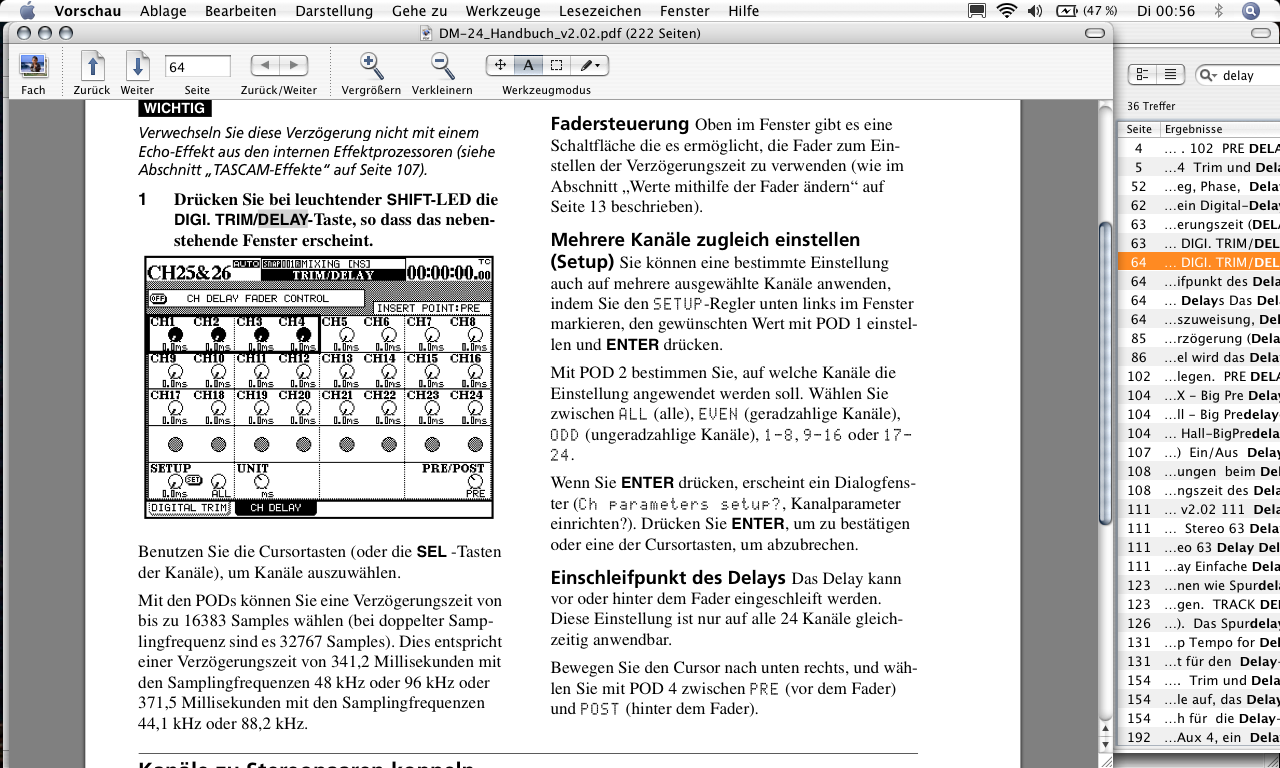Switch drawer to outline view
This screenshot has width=1280, height=768.
pyautogui.click(x=1143, y=75)
